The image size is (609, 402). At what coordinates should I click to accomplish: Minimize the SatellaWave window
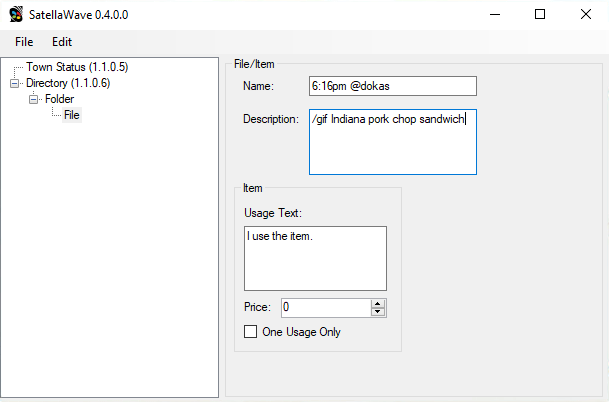click(x=495, y=15)
